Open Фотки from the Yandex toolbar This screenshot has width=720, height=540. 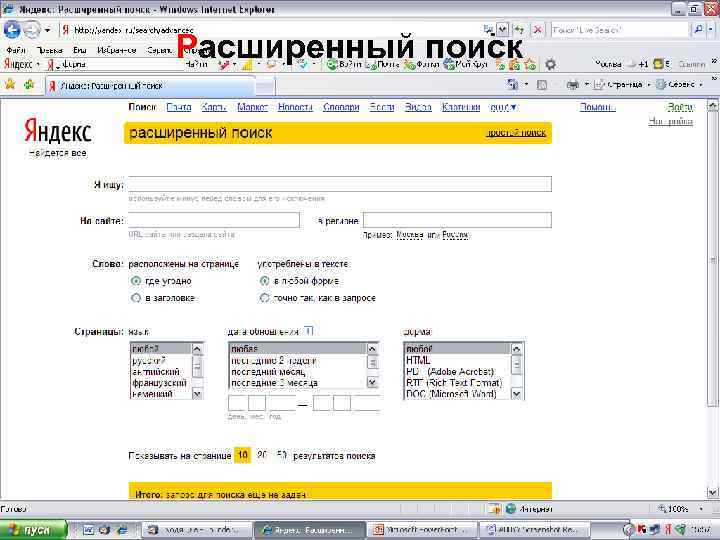click(x=422, y=64)
